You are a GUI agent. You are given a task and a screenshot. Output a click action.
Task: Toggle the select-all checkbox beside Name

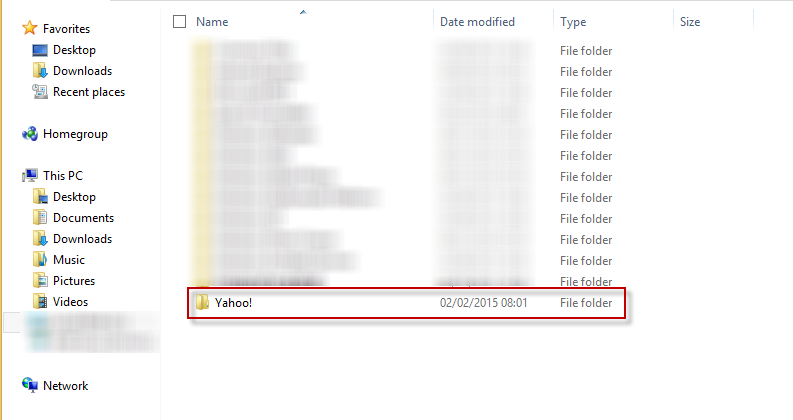point(180,21)
